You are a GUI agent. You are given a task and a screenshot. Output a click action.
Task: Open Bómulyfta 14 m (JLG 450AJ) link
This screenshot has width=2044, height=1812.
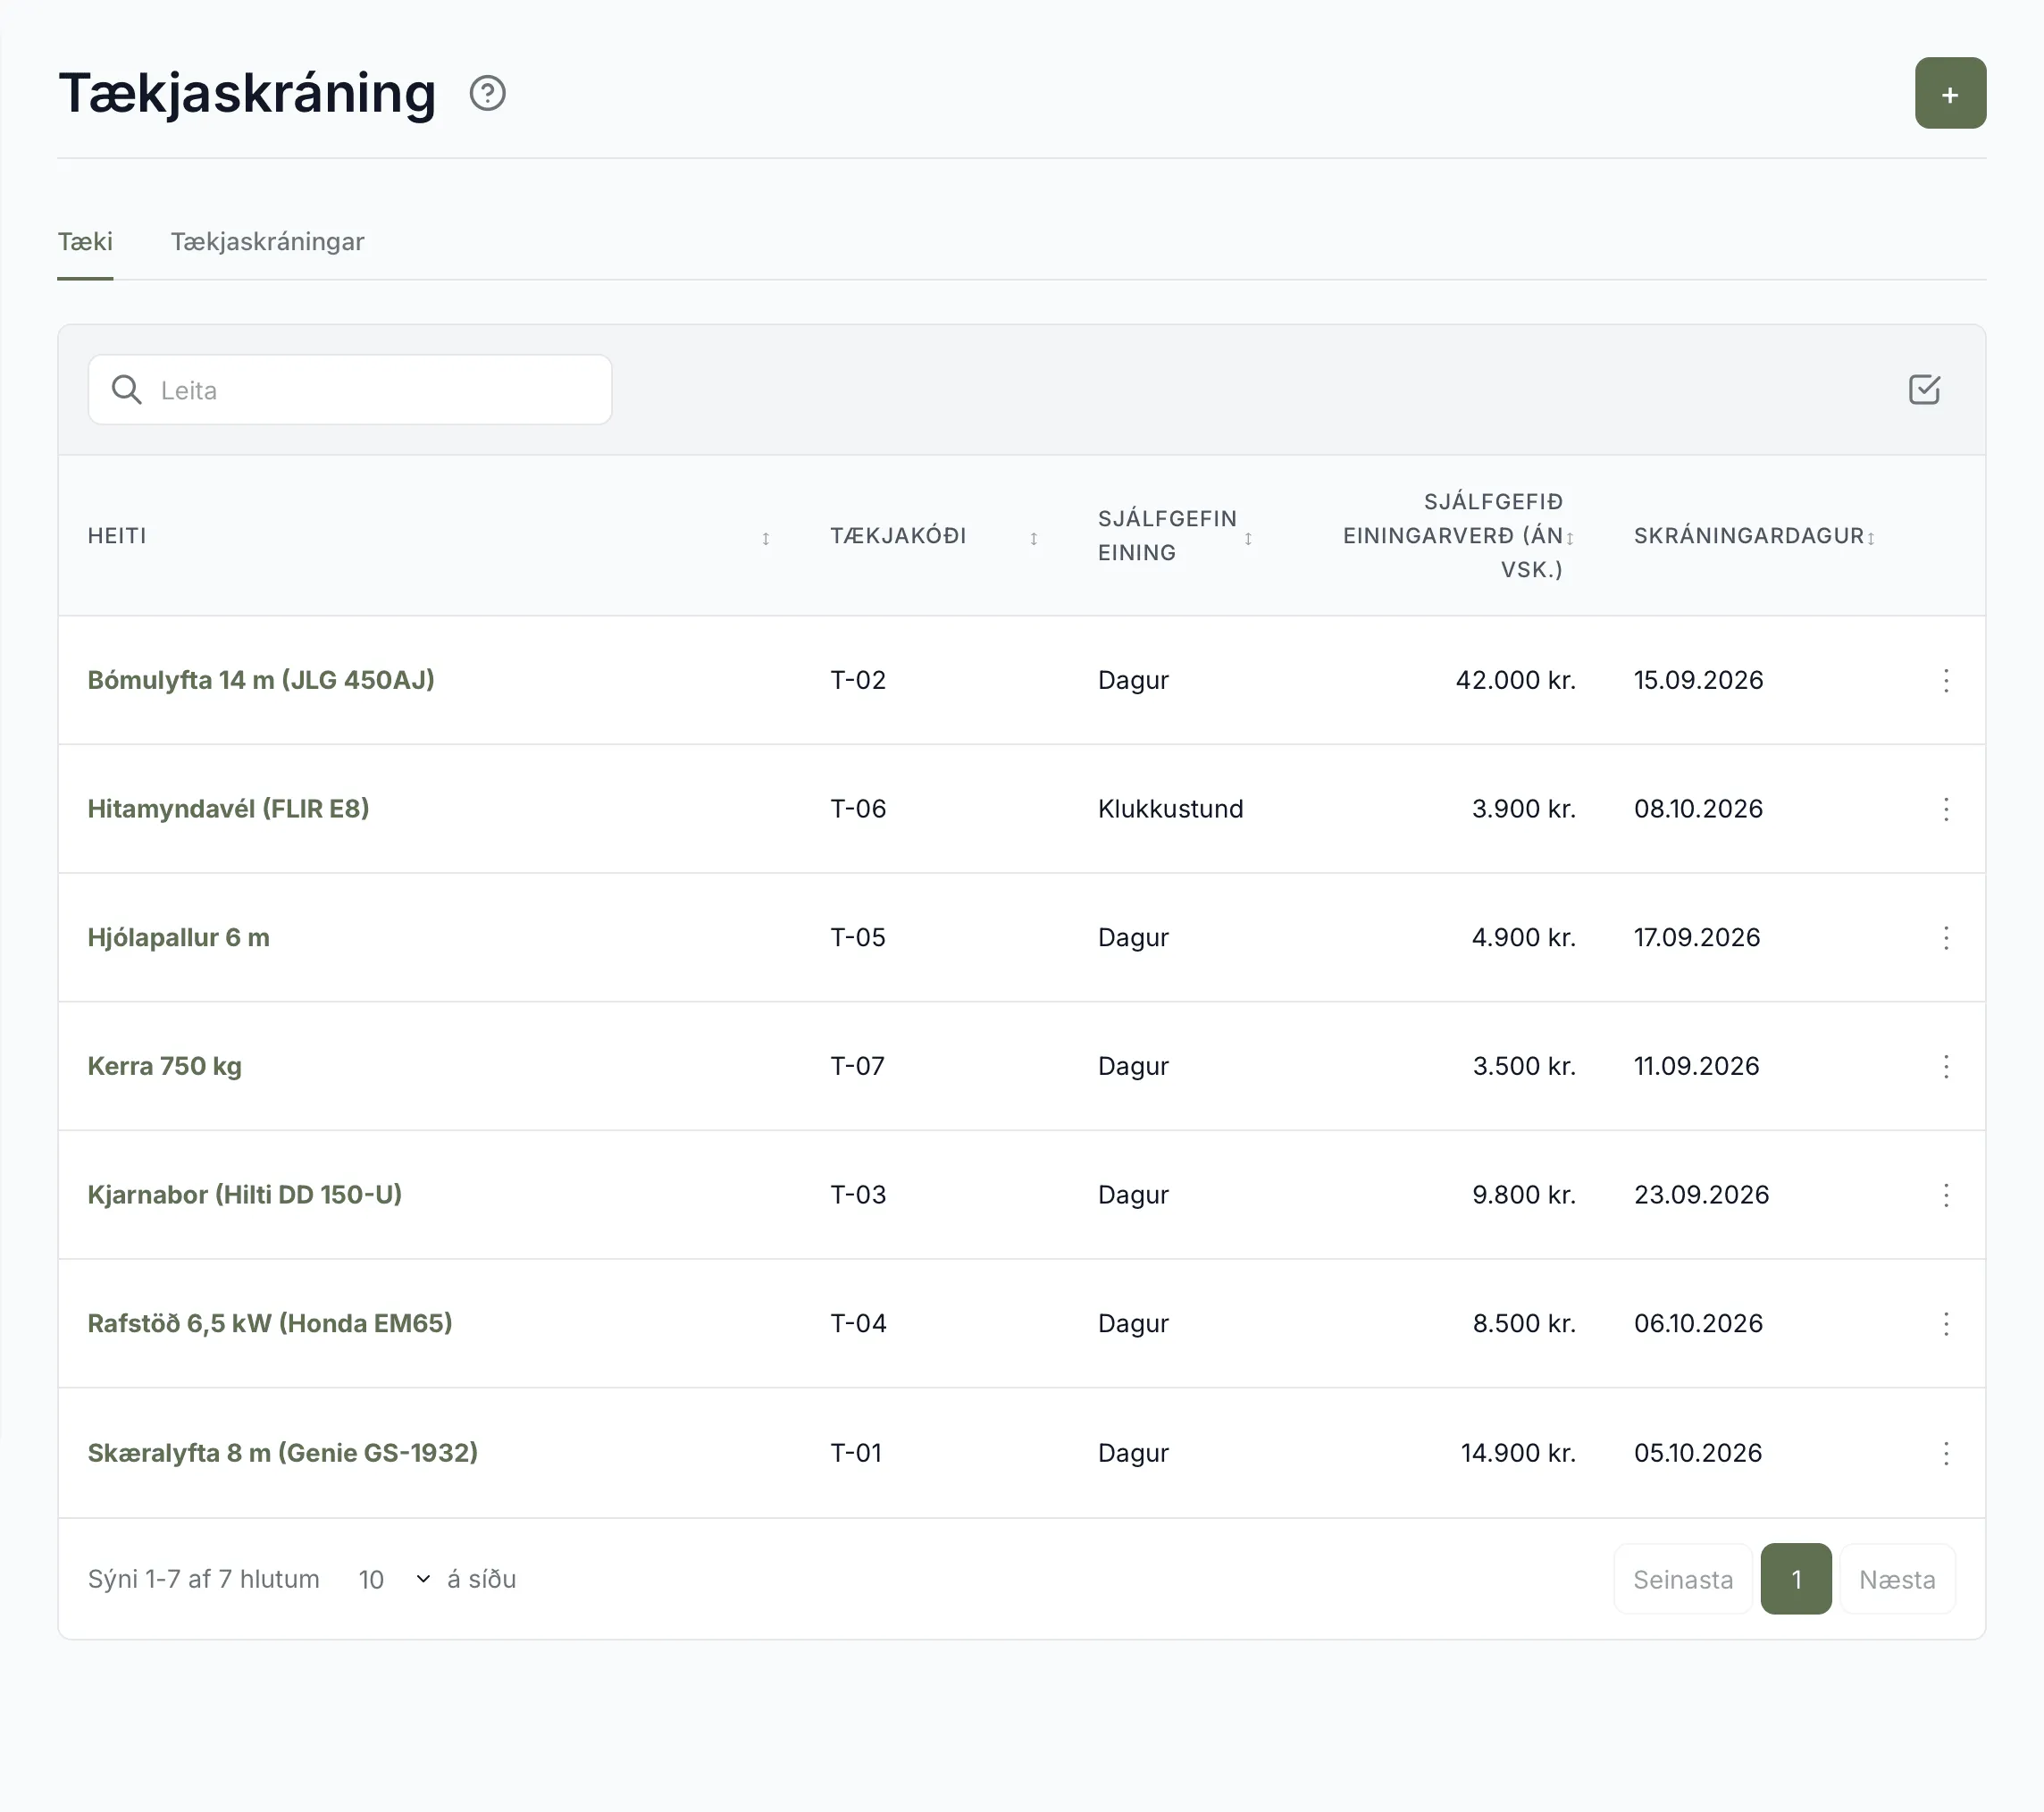261,680
